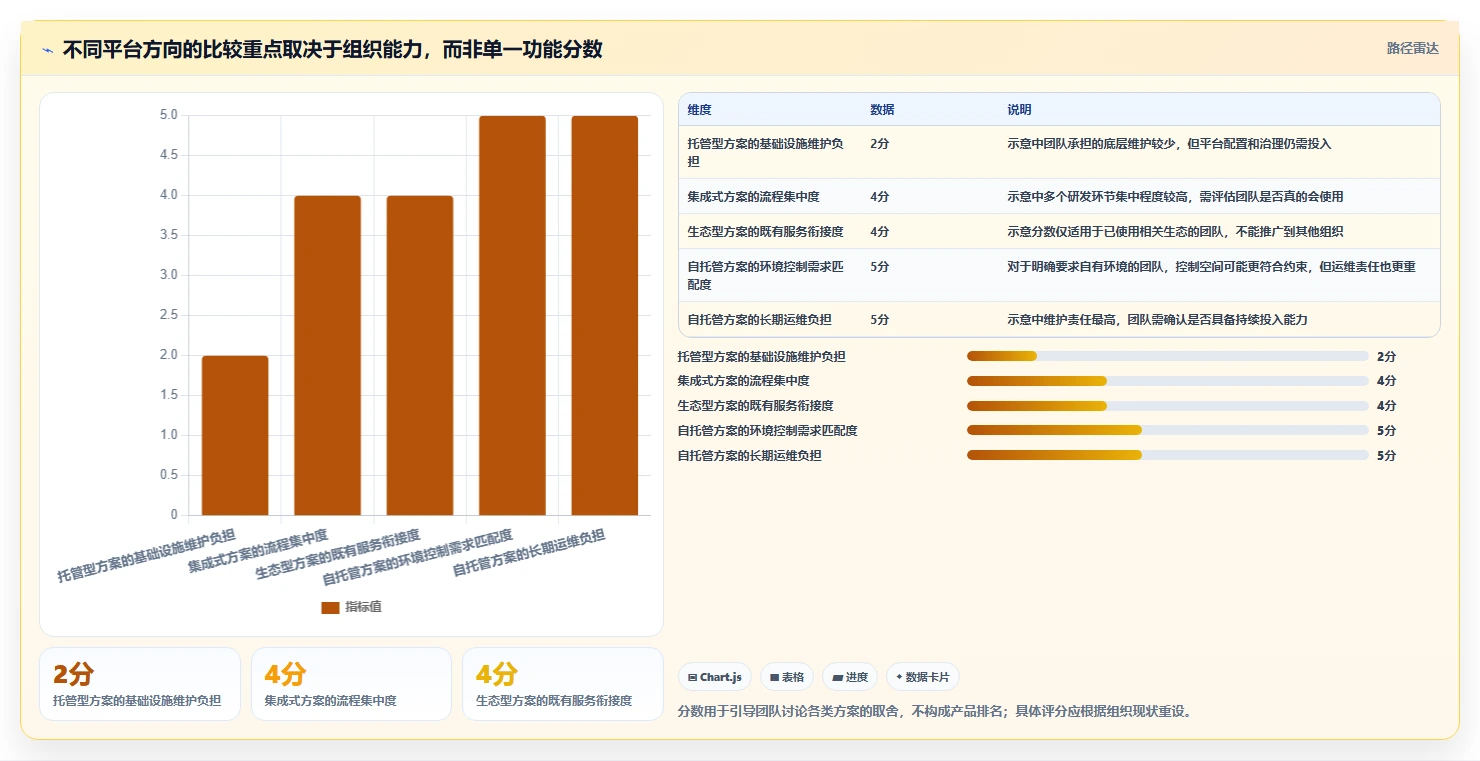This screenshot has height=761, width=1480.
Task: Click progress list label 自托管方案的环境控制需求匹配度
Action: [767, 431]
